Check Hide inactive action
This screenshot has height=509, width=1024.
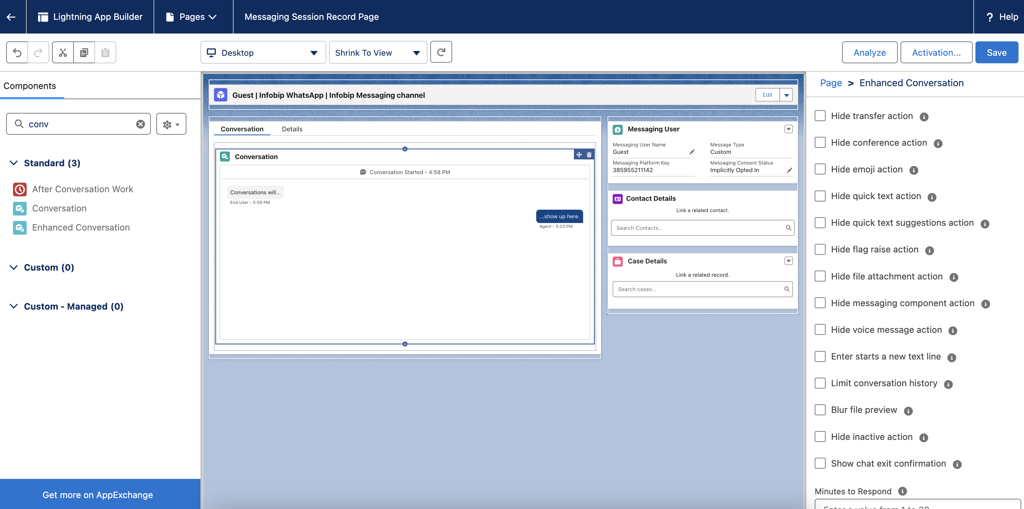(820, 437)
